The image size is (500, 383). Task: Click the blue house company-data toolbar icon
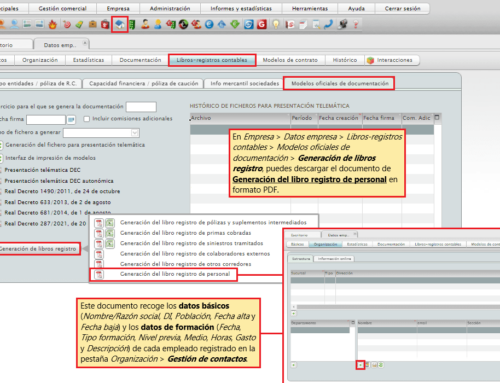pyautogui.click(x=120, y=24)
